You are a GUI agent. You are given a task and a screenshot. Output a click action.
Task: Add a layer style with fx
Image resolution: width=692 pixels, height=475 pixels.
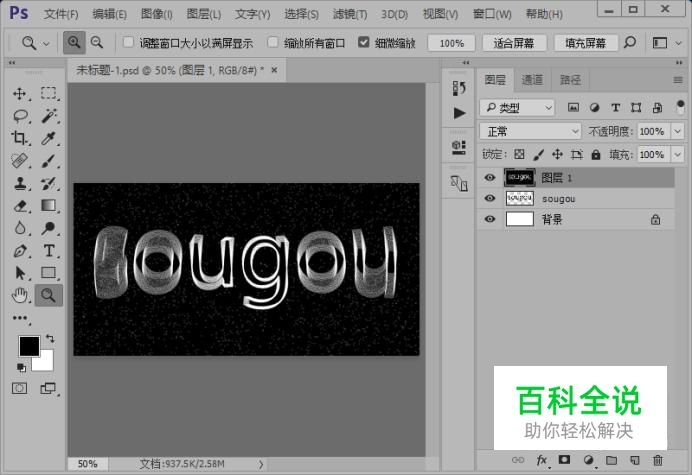point(542,460)
